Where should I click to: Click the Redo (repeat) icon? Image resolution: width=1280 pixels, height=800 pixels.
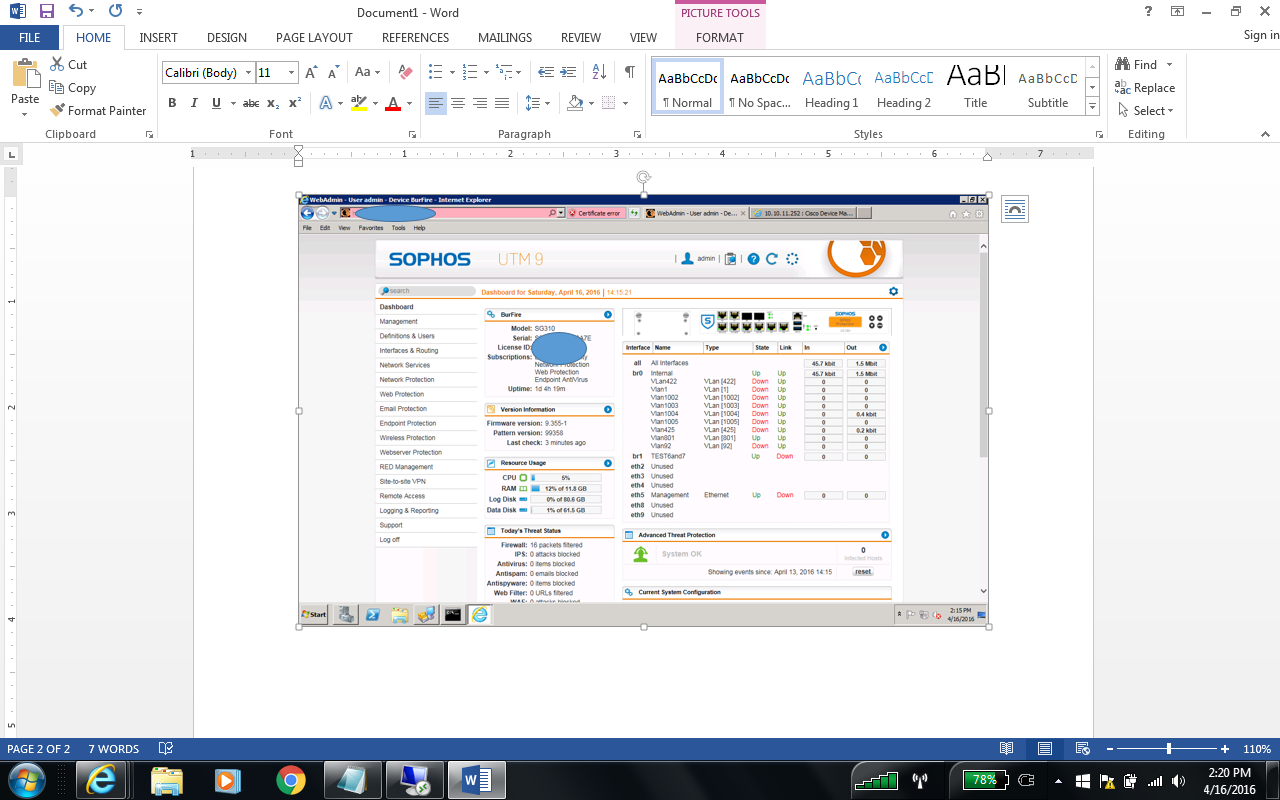(115, 12)
